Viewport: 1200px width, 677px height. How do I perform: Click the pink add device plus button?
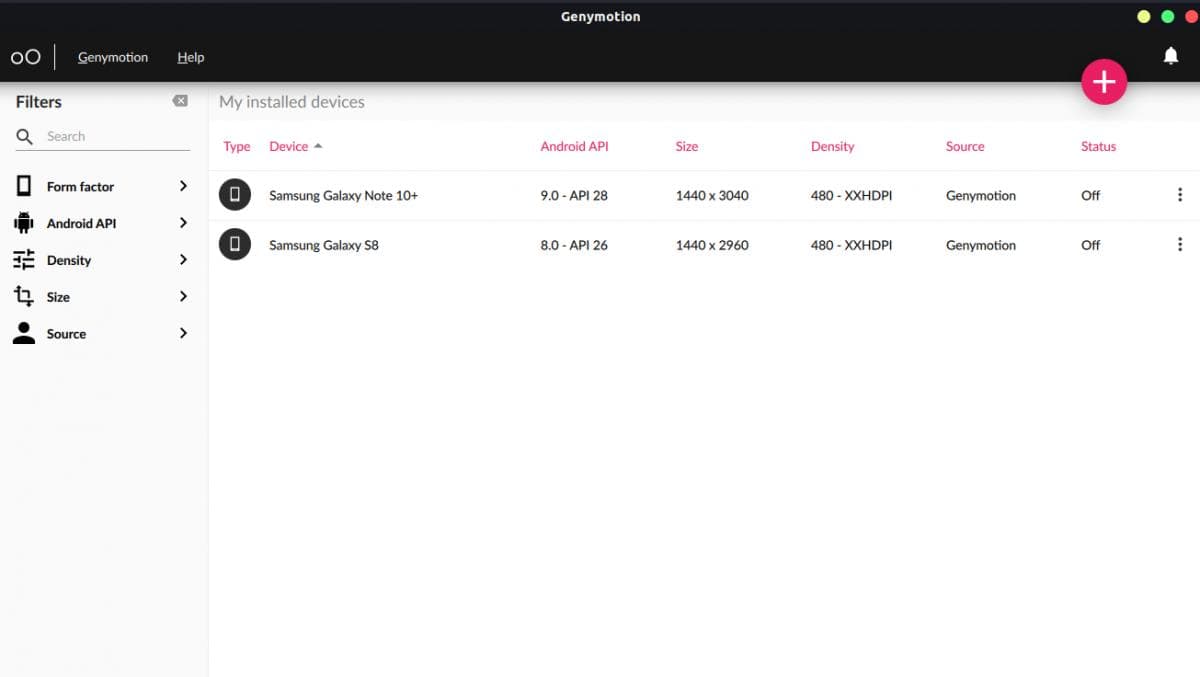(x=1103, y=82)
